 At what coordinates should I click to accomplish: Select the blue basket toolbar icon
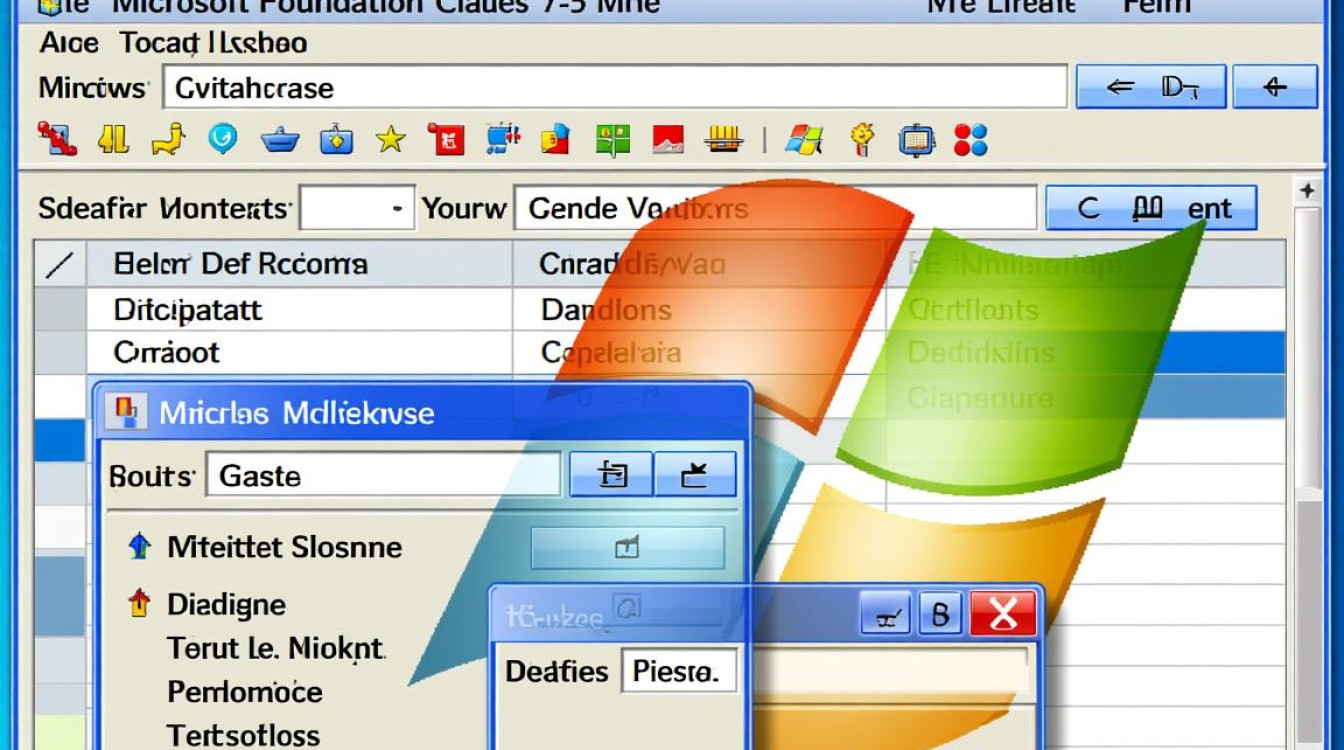coord(280,140)
